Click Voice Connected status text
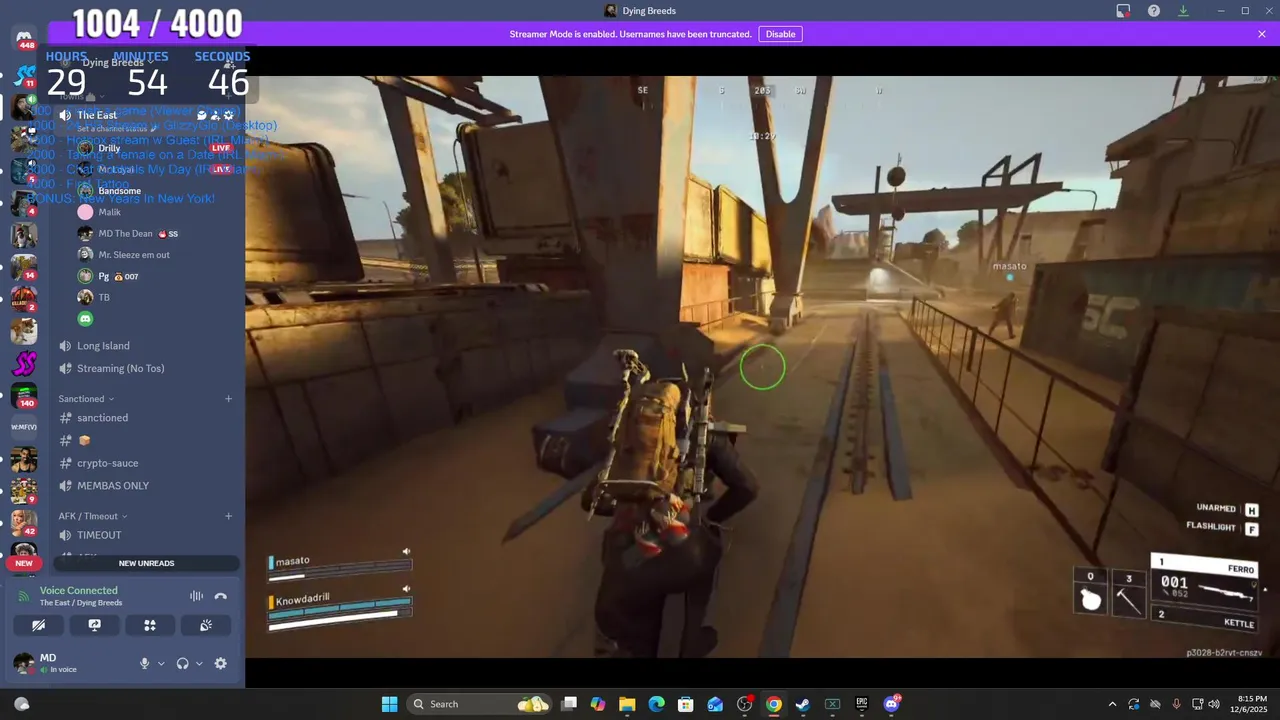Image resolution: width=1280 pixels, height=720 pixels. tap(79, 591)
